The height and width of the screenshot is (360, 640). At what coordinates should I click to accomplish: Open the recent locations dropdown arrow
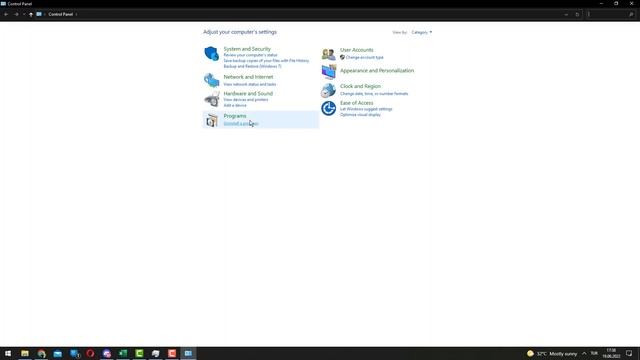[24, 14]
